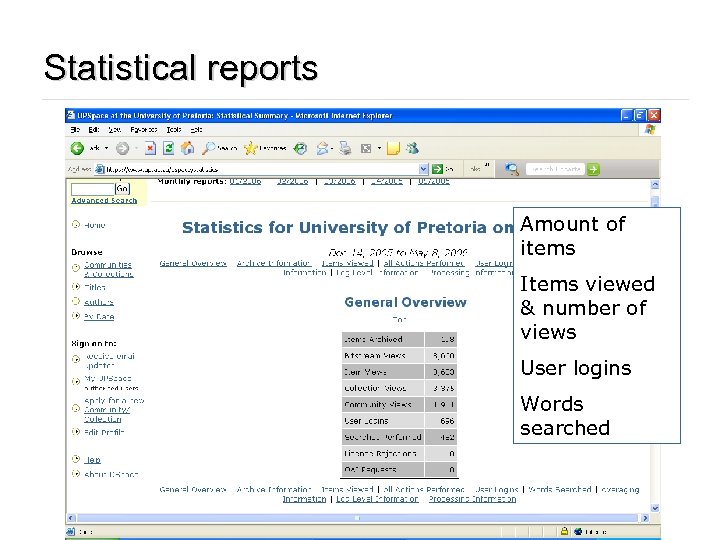Screen dimensions: 720x540
Task: Open the Advanced Search link
Action: 104,201
